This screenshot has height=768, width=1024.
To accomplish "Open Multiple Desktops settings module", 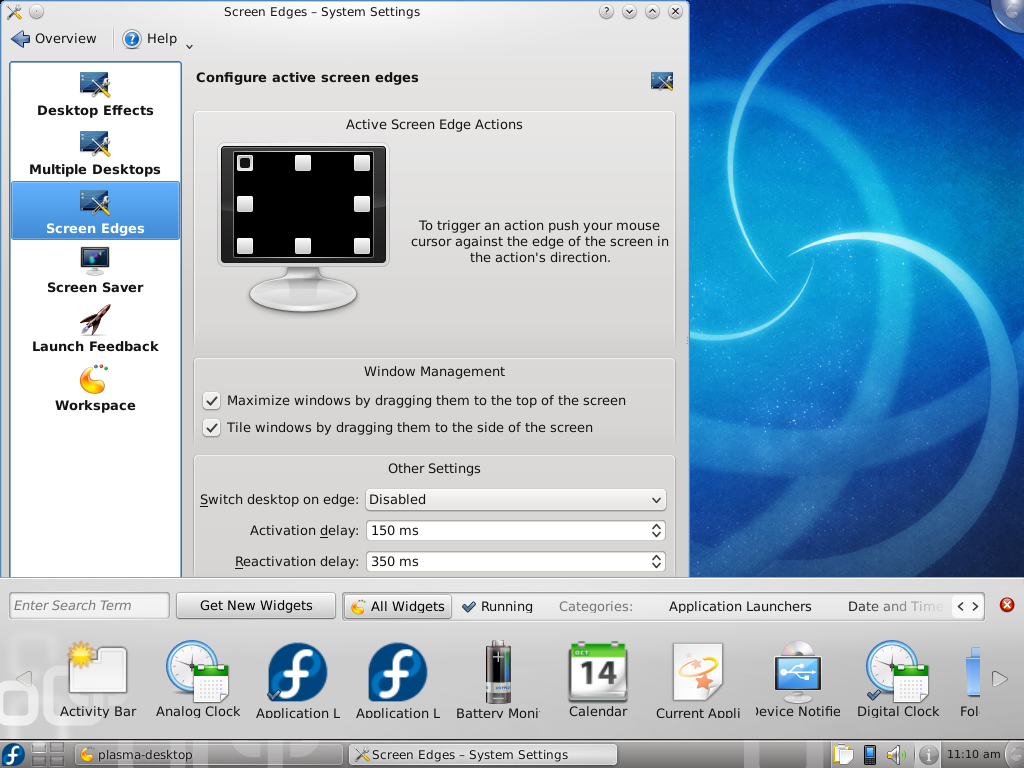I will pyautogui.click(x=95, y=154).
